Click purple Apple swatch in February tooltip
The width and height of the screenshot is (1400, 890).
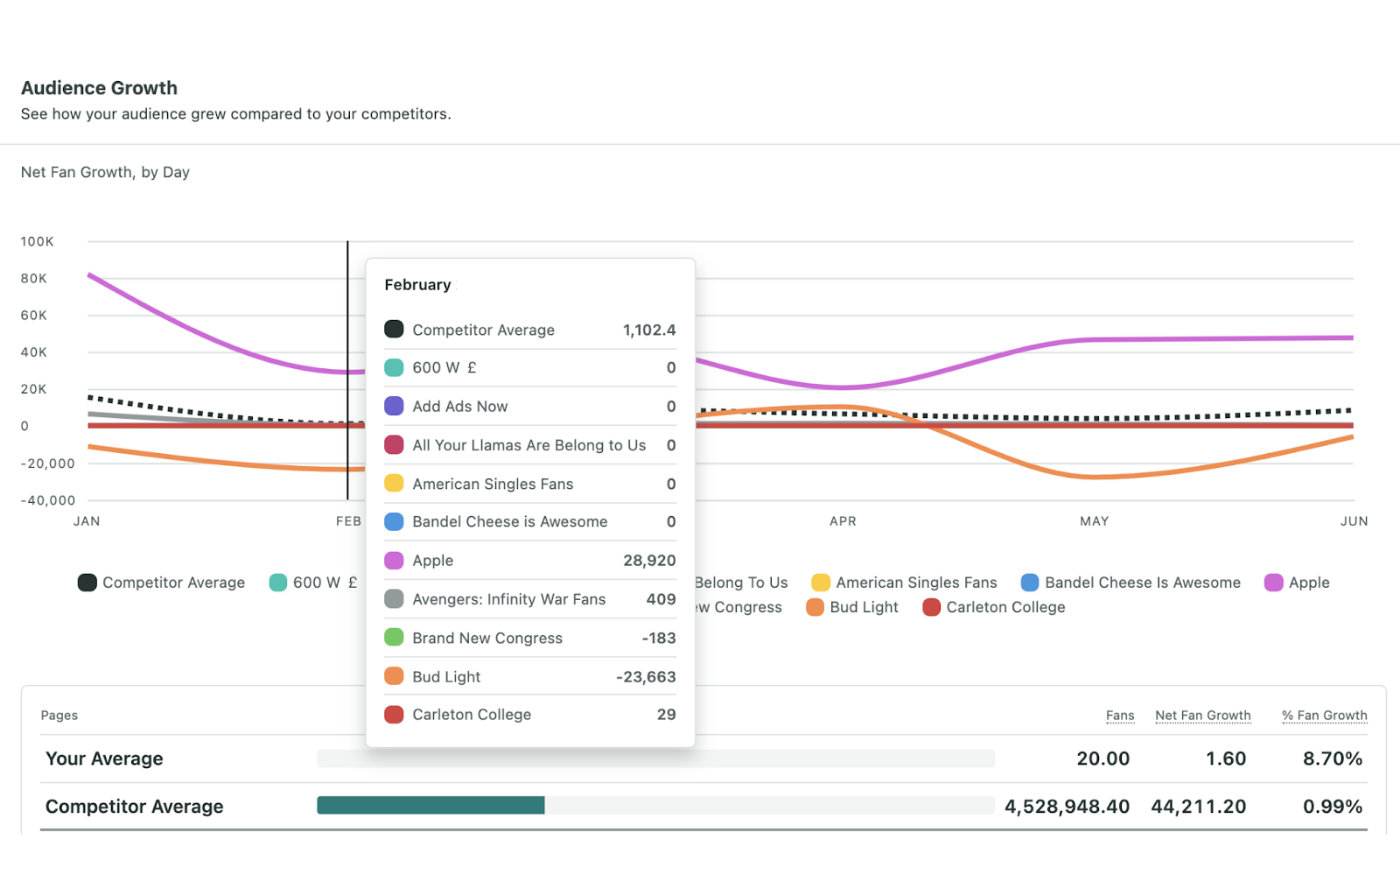394,561
